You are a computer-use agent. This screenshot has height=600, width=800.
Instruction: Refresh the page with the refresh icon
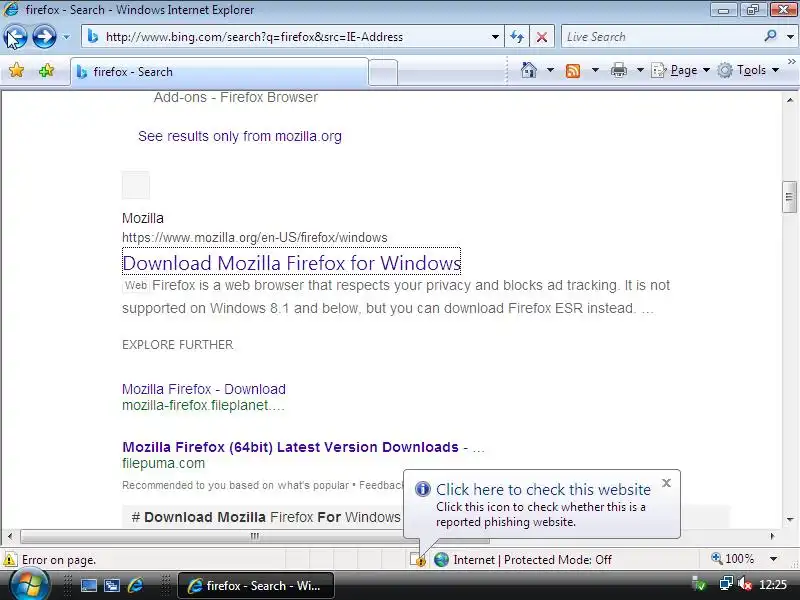click(517, 37)
